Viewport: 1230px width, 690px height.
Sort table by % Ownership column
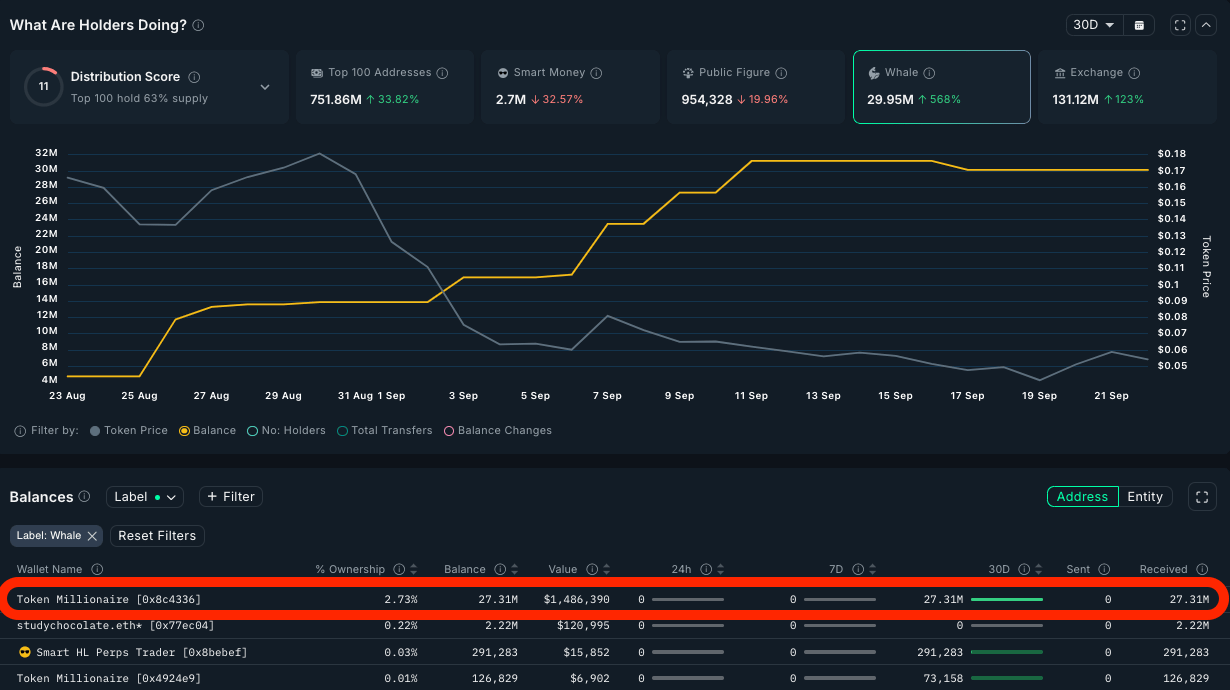click(414, 569)
